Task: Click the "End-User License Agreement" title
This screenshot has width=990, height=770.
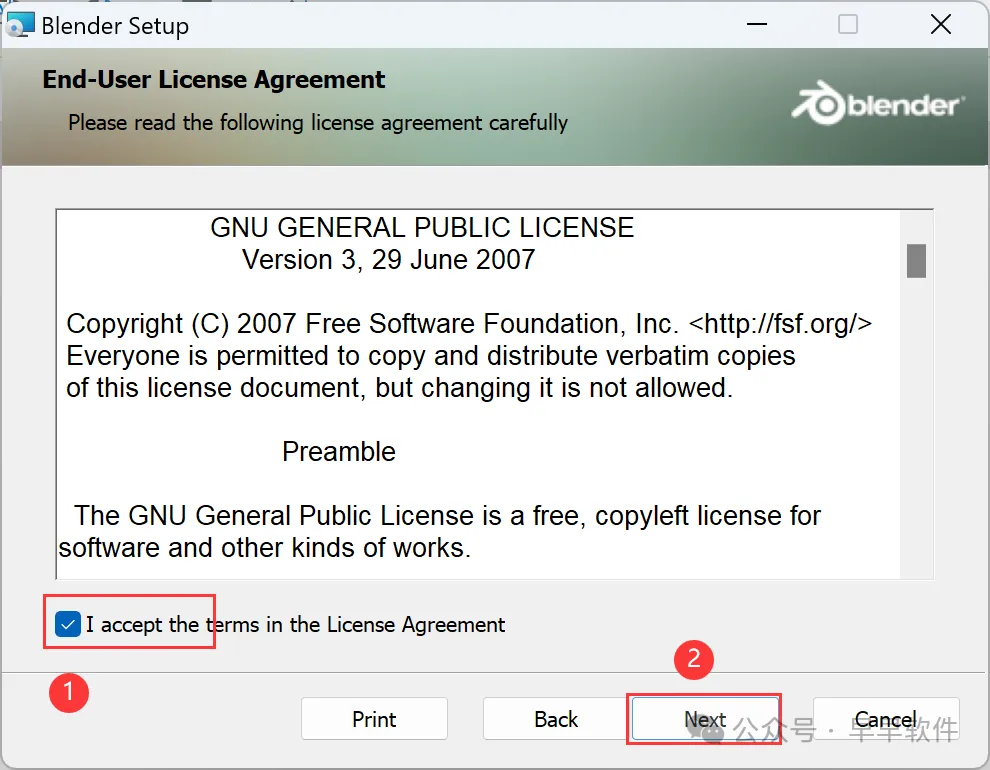Action: click(213, 80)
